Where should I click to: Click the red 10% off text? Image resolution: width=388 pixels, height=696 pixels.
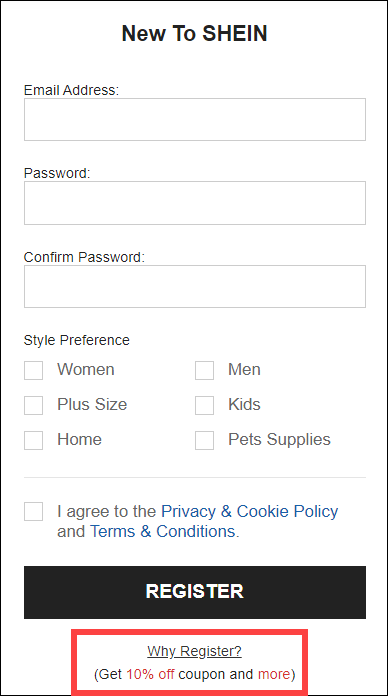[x=150, y=674]
